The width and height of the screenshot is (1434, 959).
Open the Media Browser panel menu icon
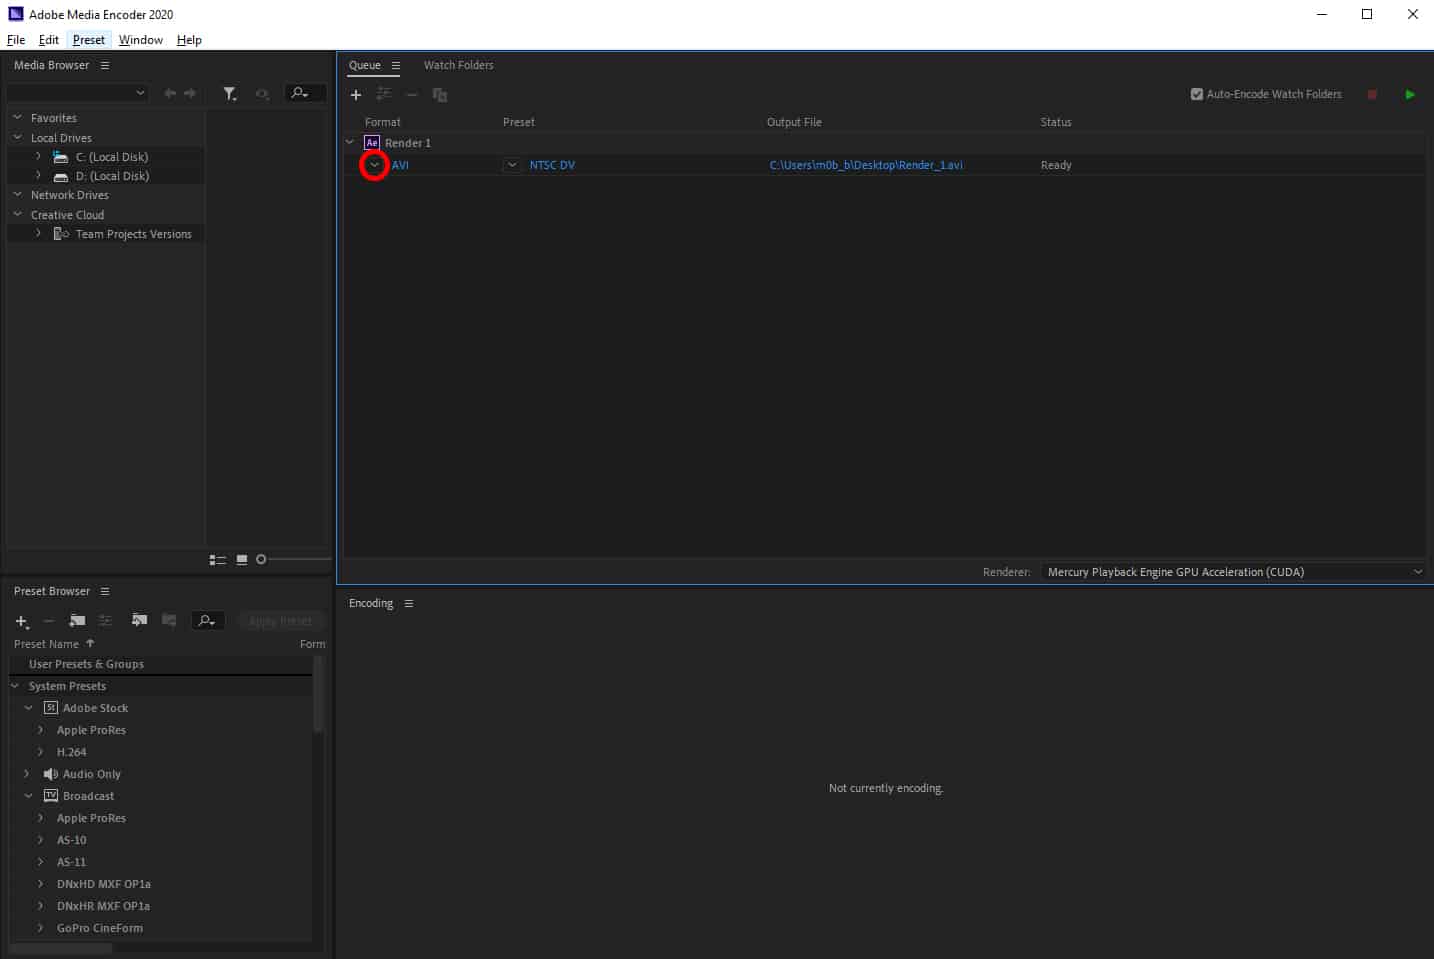pyautogui.click(x=105, y=65)
